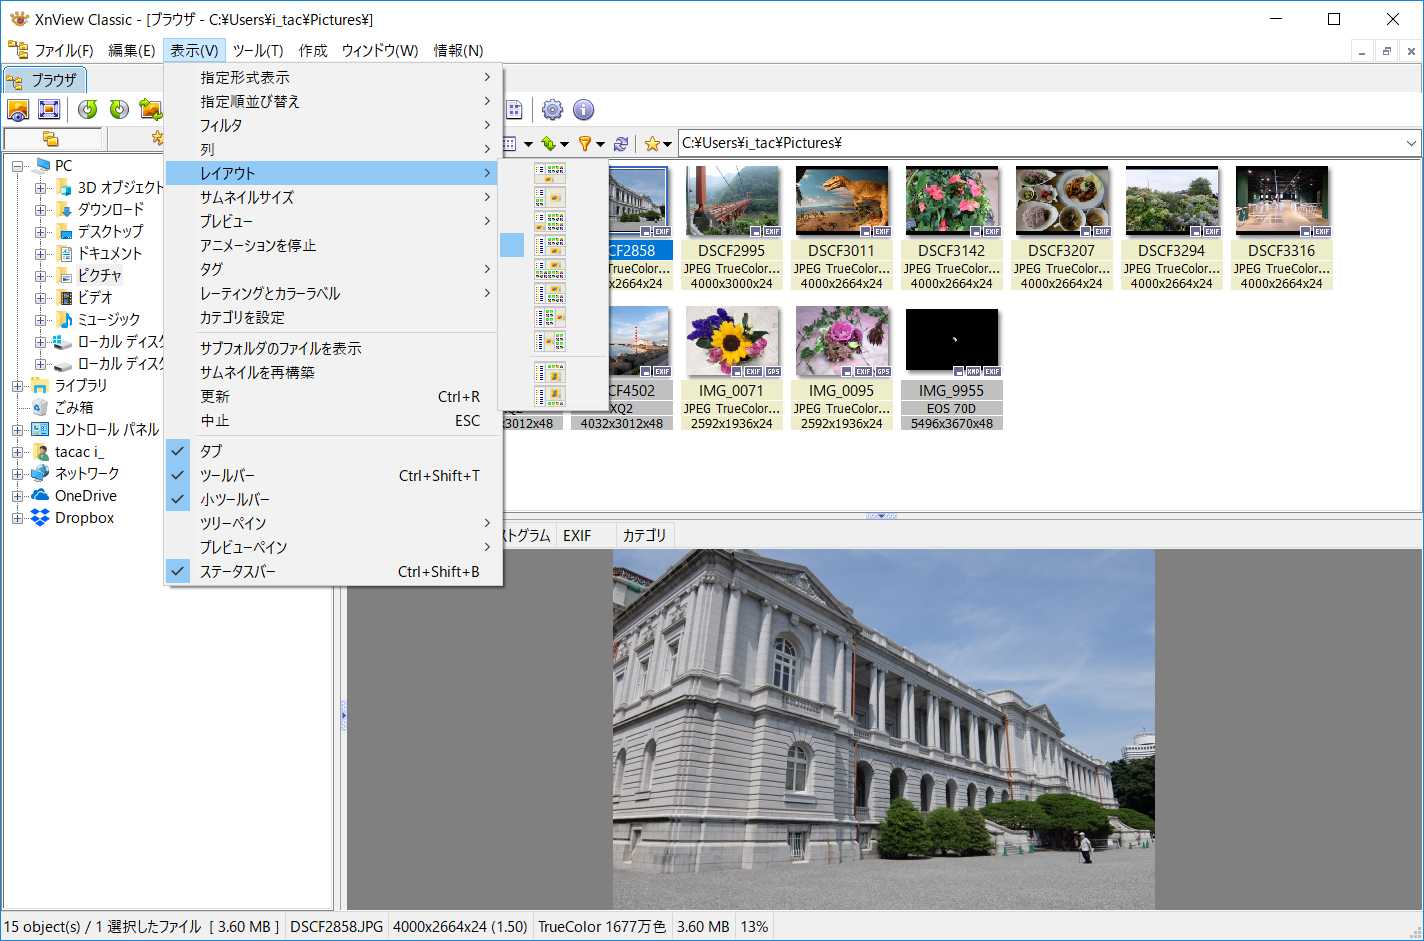Screen dimensions: 1424x941
Task: Click the batch convert toolbar icon
Action: (x=150, y=110)
